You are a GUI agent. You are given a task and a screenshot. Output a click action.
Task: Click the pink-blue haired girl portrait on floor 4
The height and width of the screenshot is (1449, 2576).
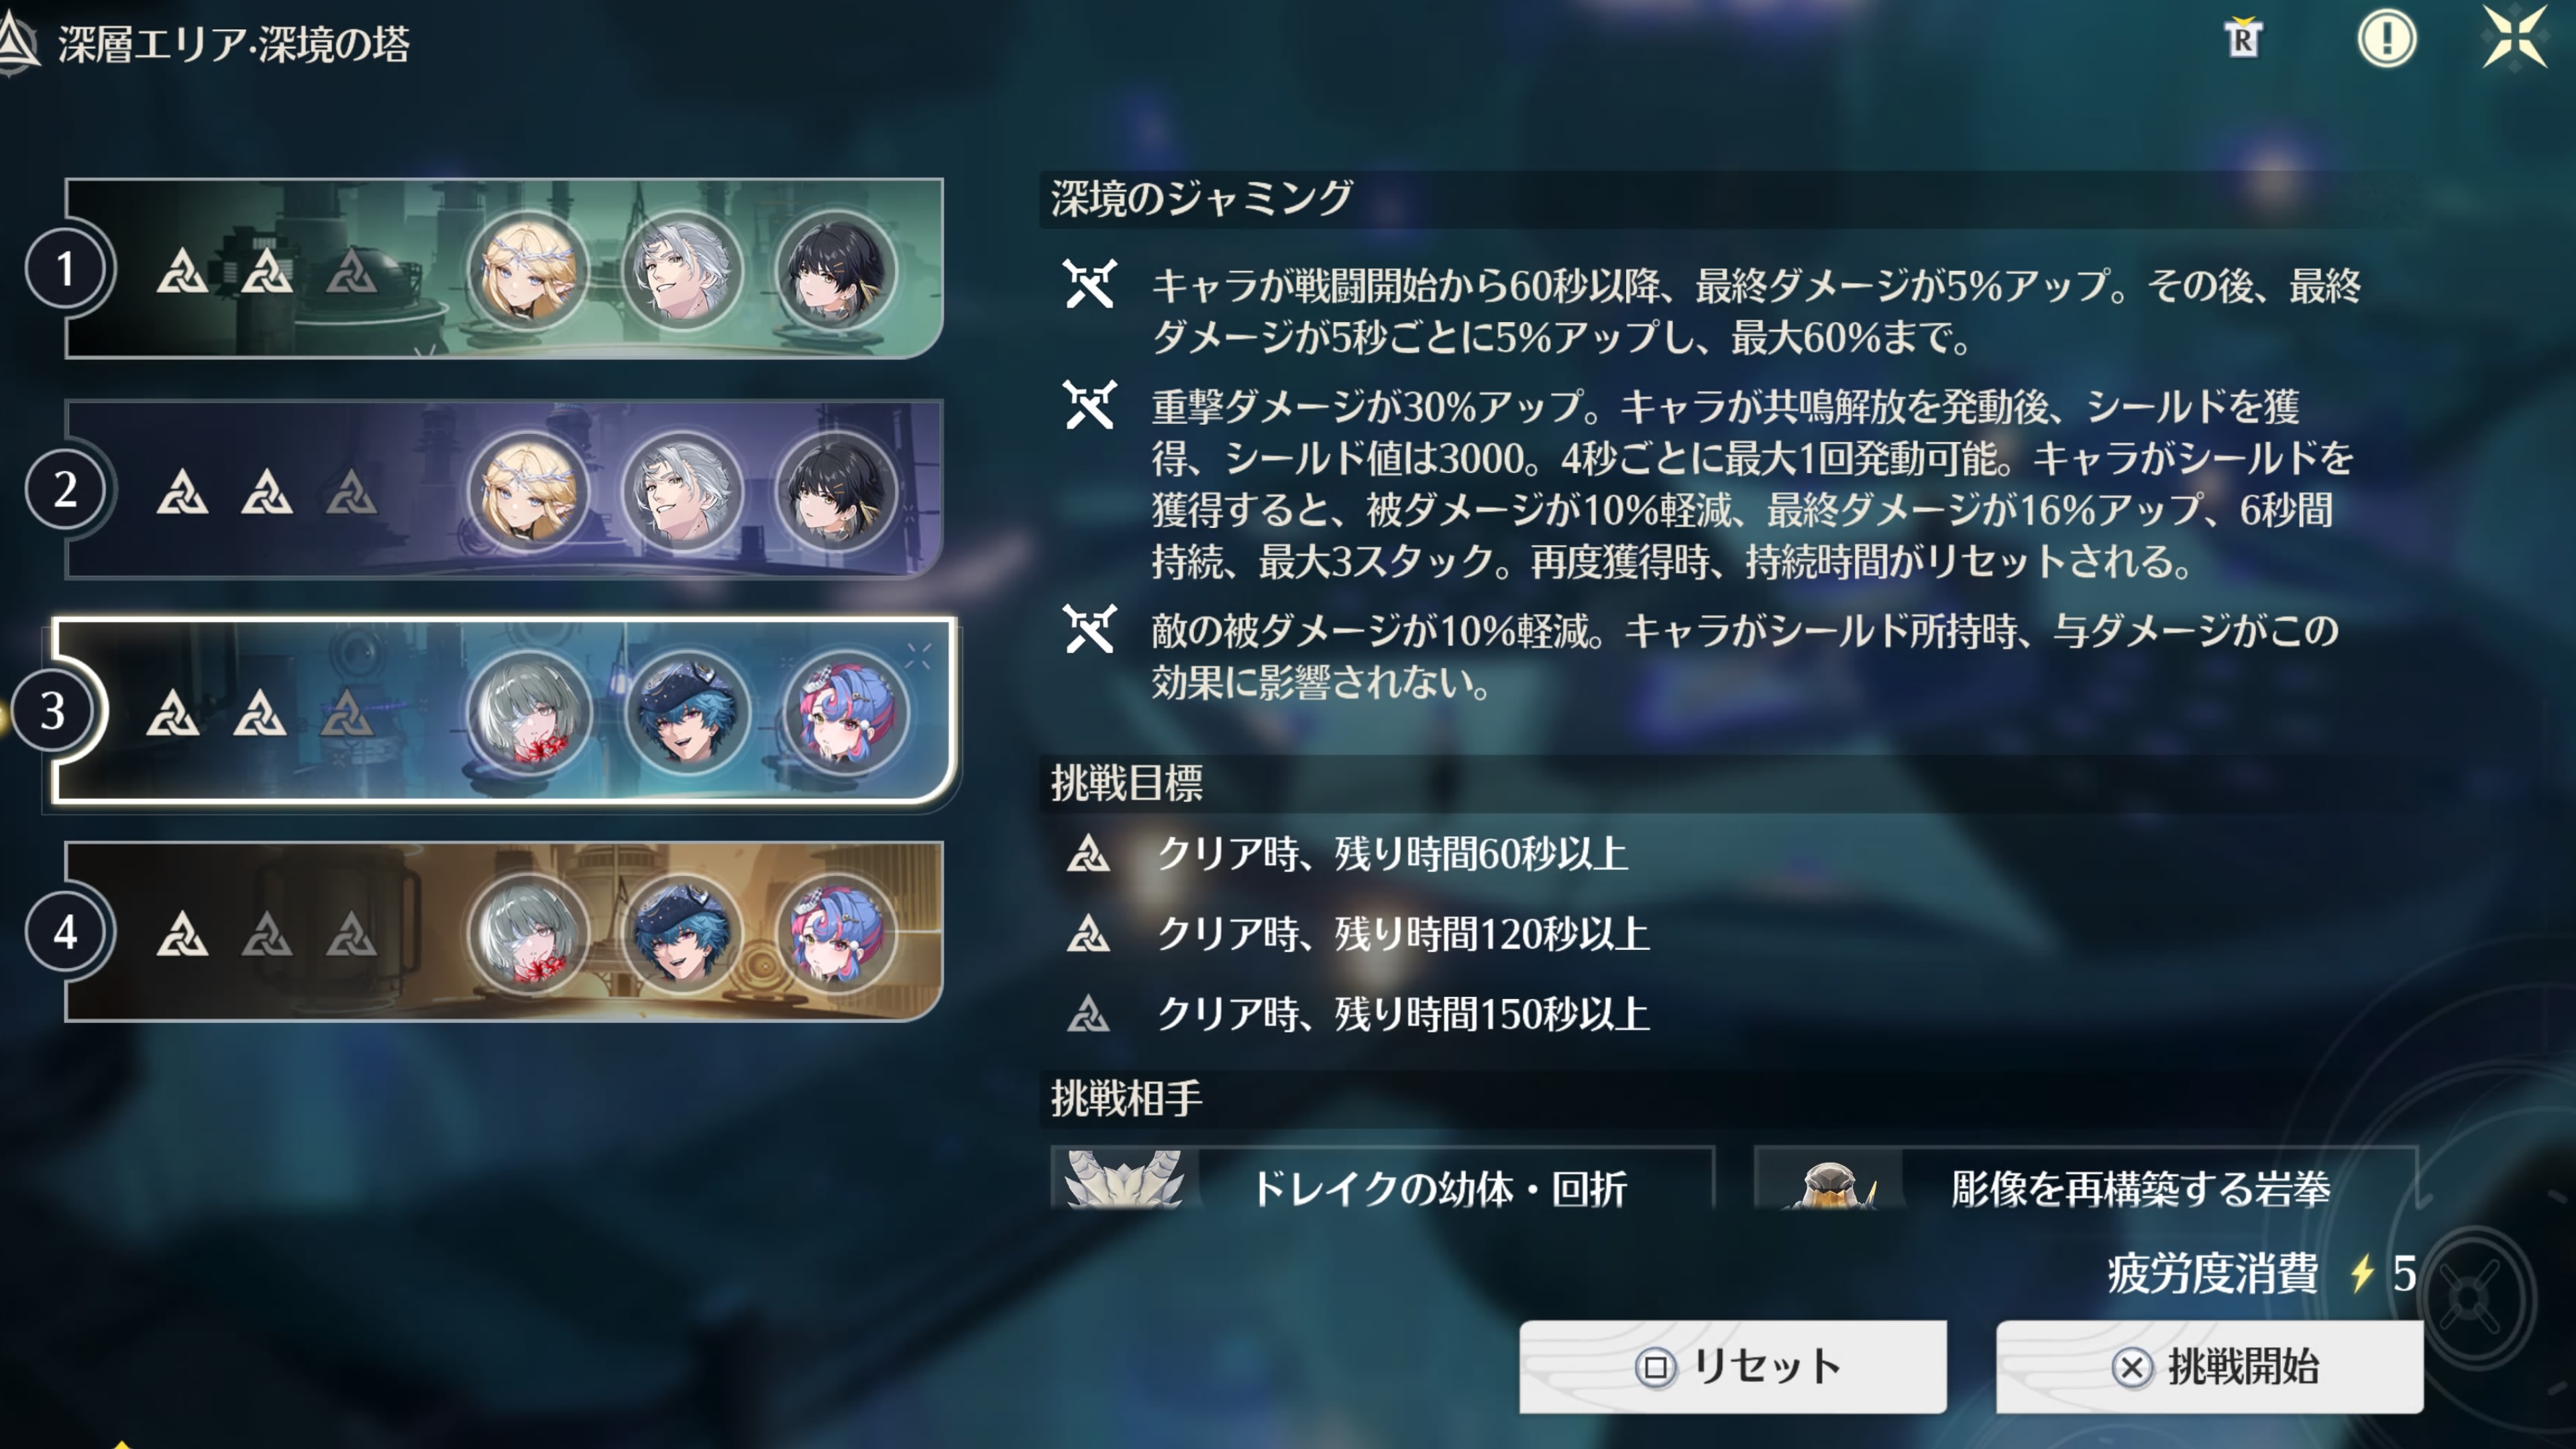tap(836, 932)
